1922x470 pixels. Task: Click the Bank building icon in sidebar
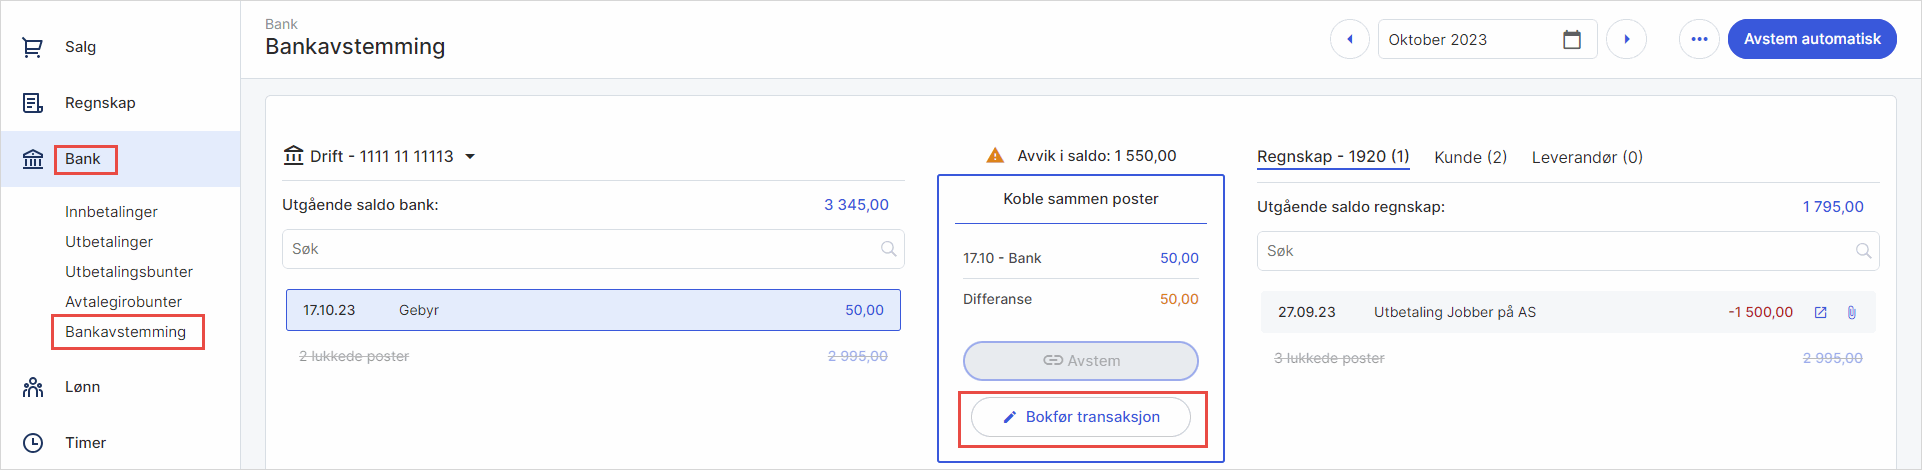tap(33, 159)
